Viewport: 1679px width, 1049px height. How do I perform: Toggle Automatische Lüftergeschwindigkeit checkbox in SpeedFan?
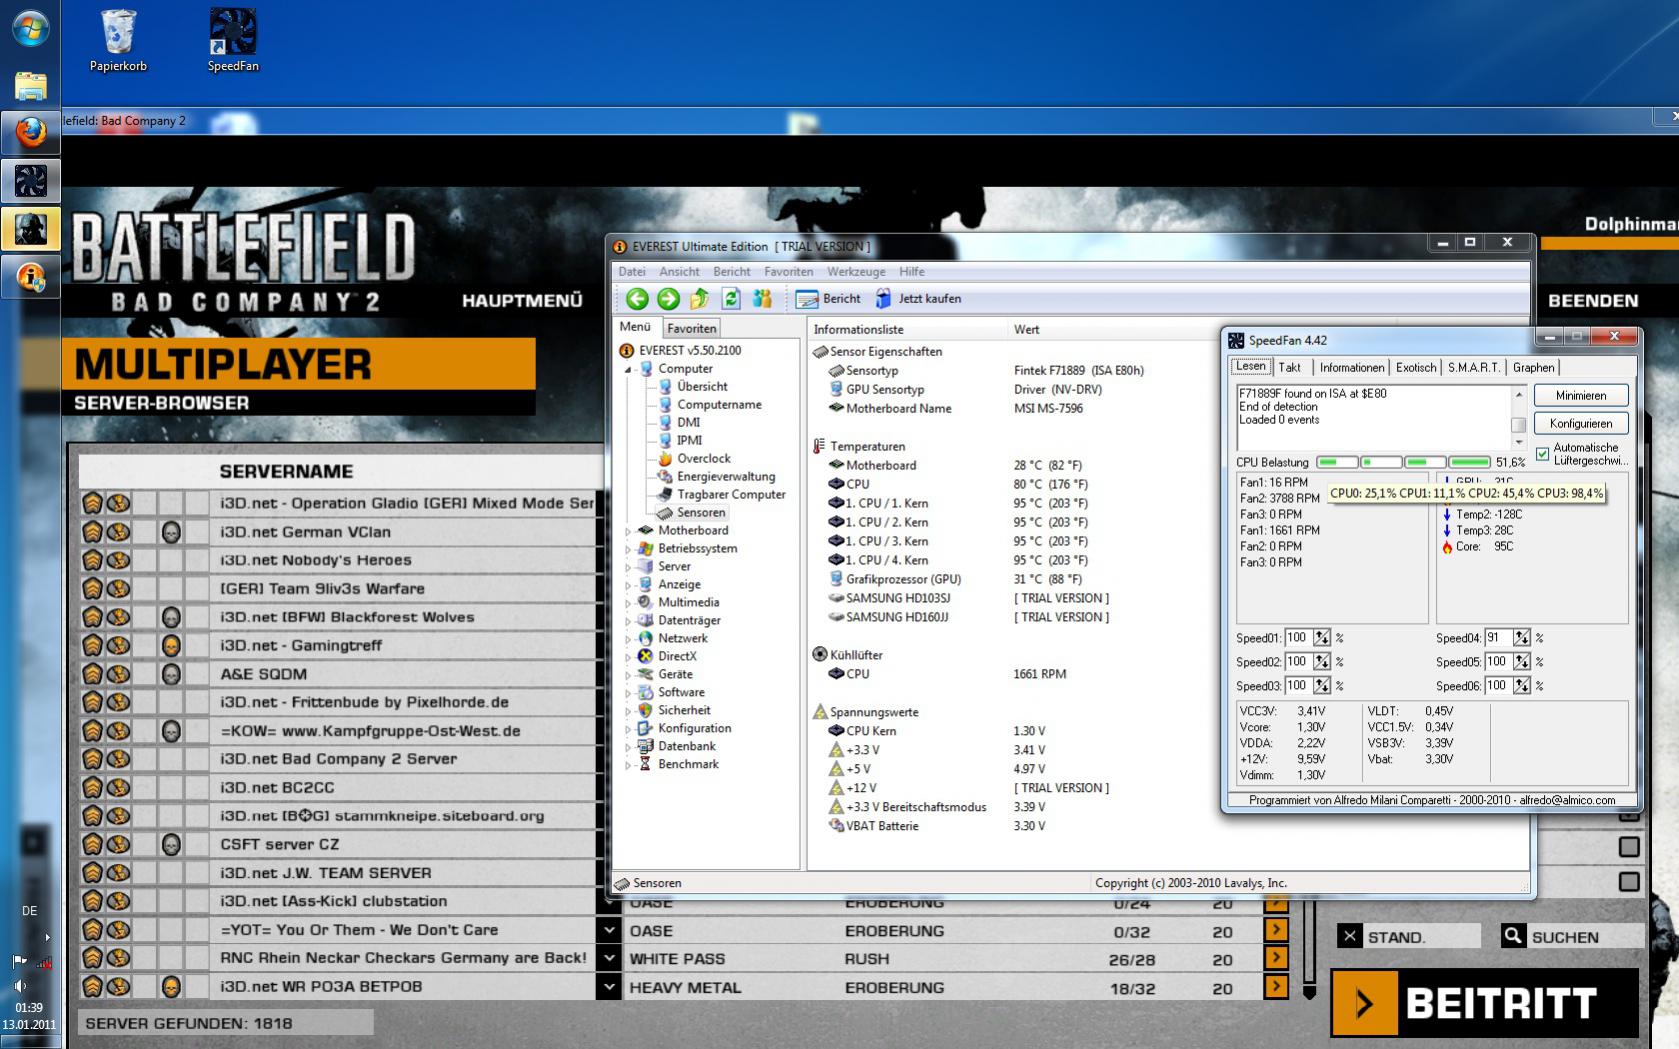tap(1542, 454)
